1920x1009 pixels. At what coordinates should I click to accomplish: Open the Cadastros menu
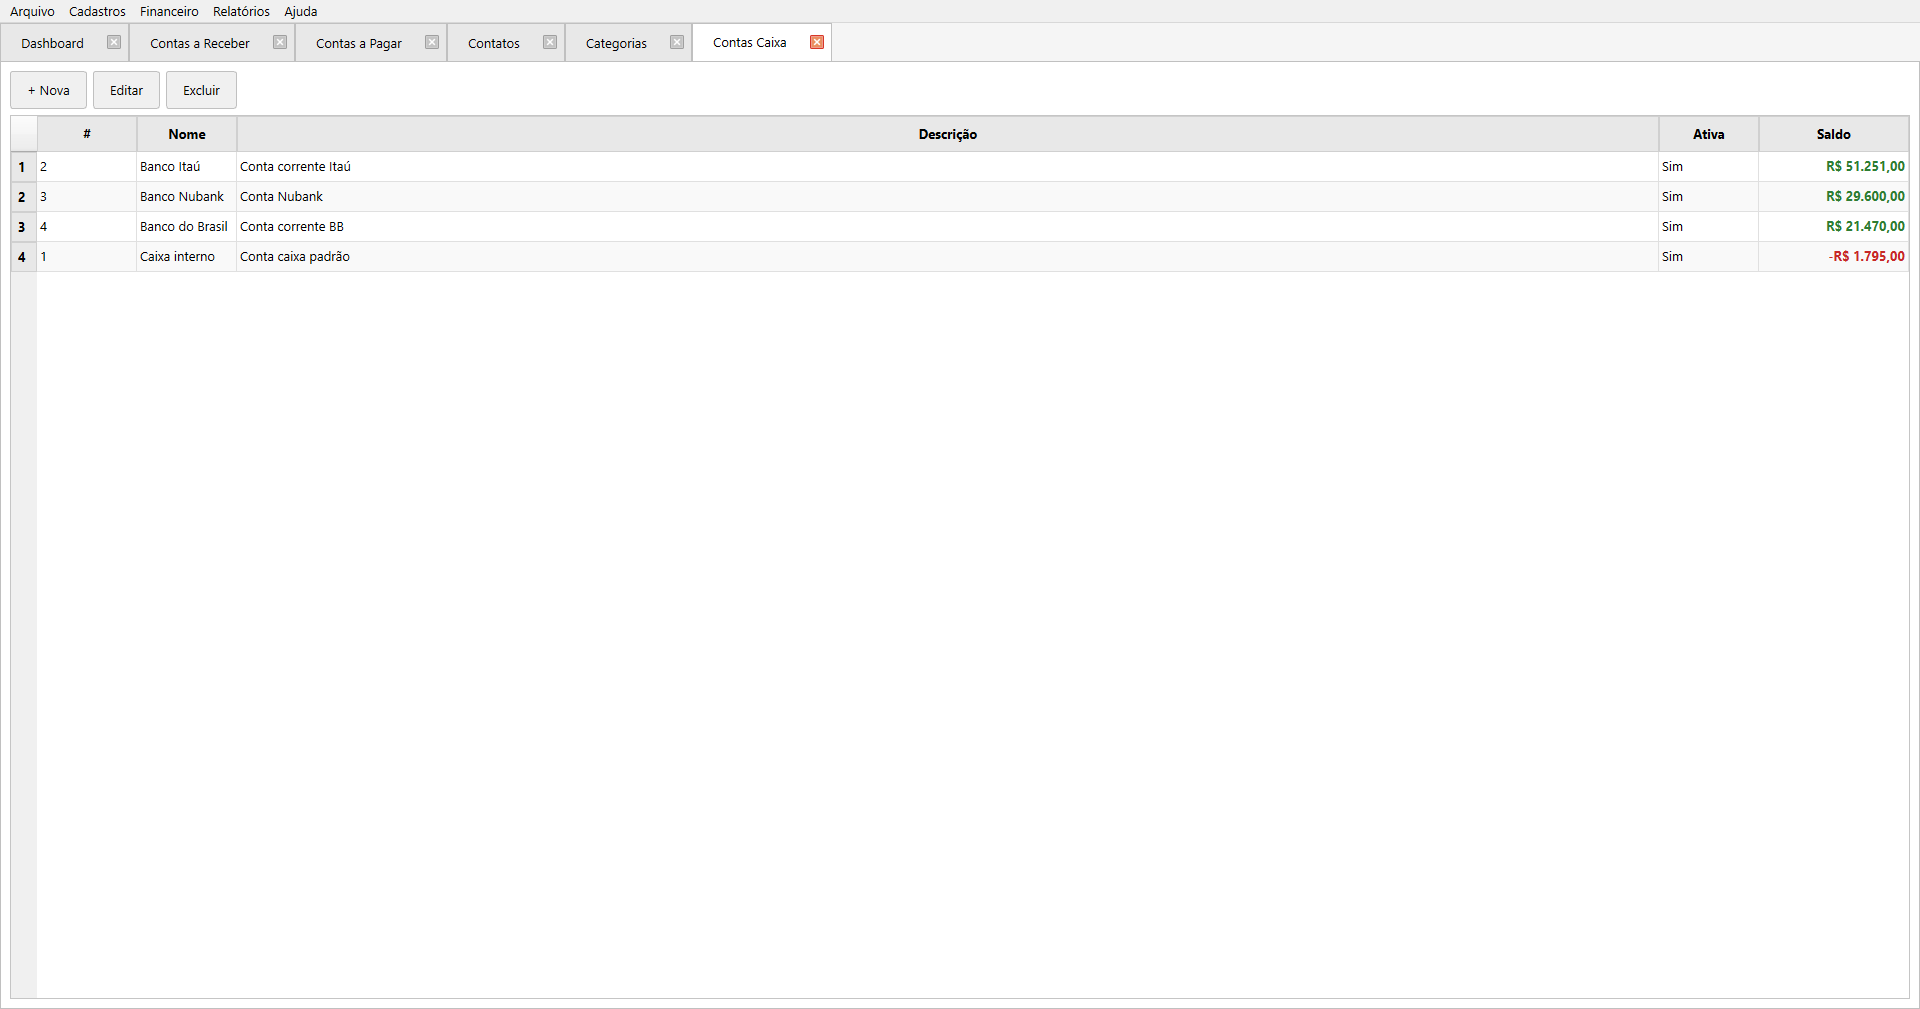(97, 11)
